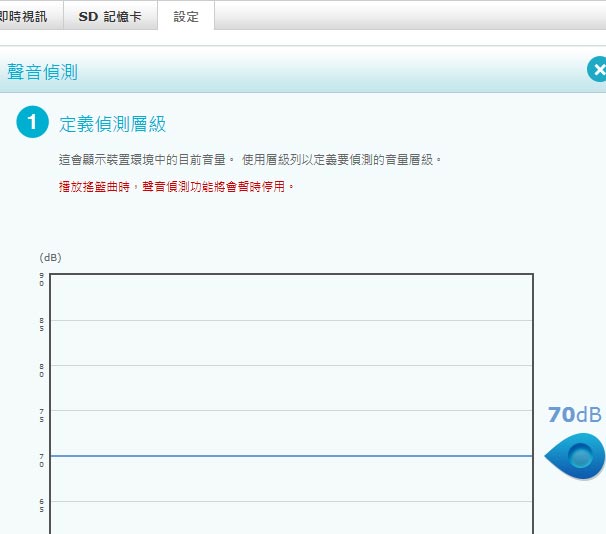Viewport: 606px width, 534px height.
Task: Click the 聲音偵測 panel header title
Action: [42, 72]
